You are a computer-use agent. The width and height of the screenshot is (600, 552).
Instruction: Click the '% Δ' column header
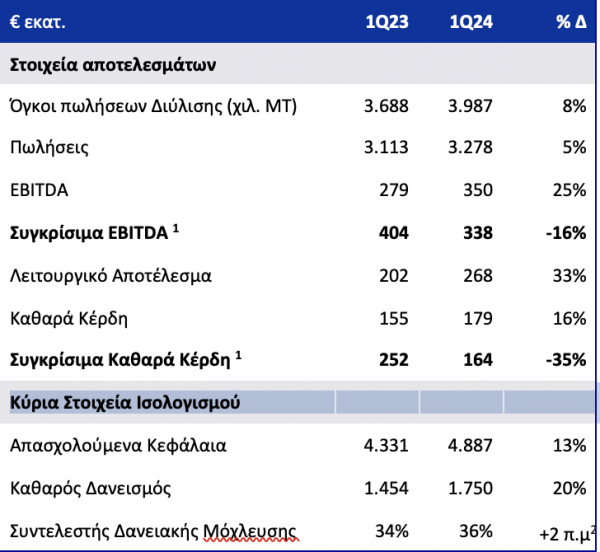[571, 22]
